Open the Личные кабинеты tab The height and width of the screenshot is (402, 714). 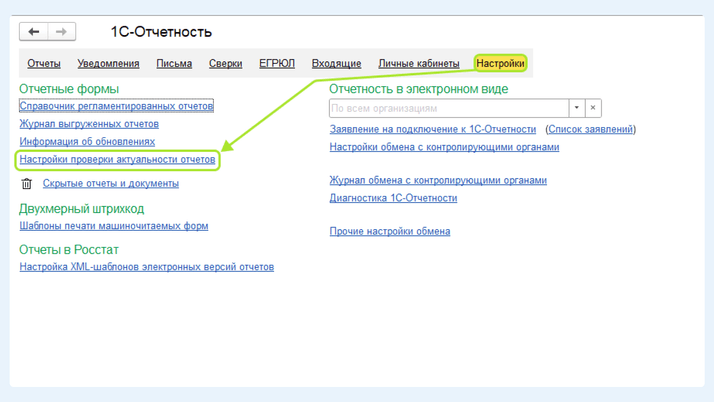coord(419,64)
